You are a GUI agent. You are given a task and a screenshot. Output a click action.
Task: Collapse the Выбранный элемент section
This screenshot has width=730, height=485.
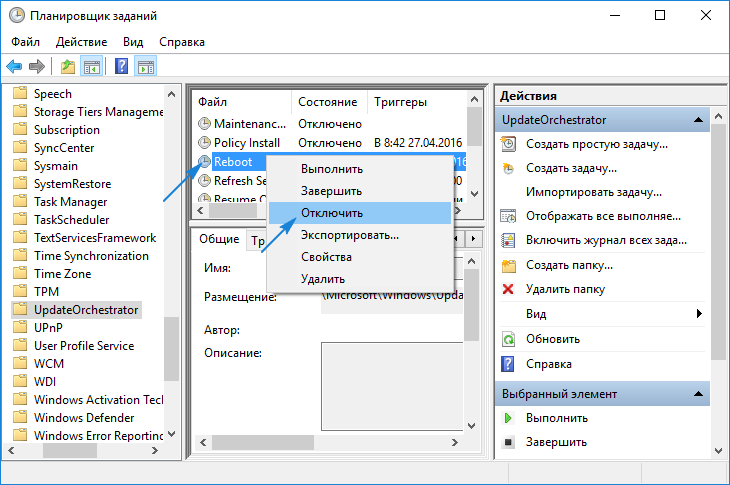point(698,394)
